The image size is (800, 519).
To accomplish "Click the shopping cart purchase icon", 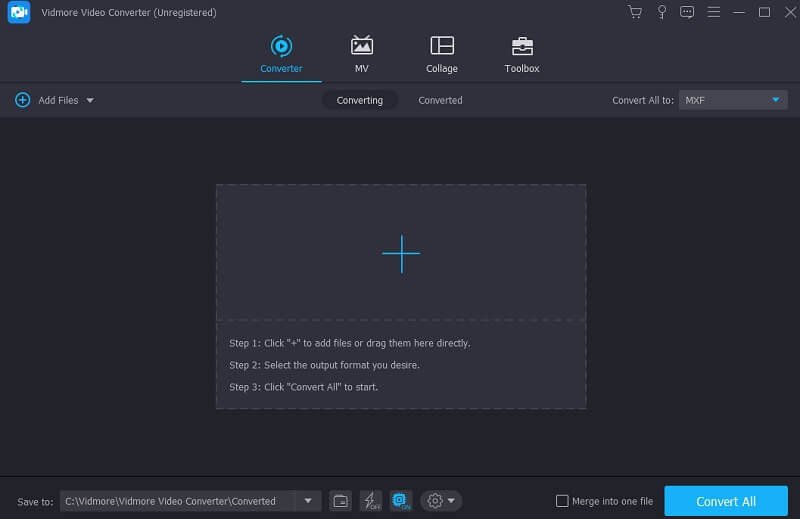I will [x=635, y=12].
